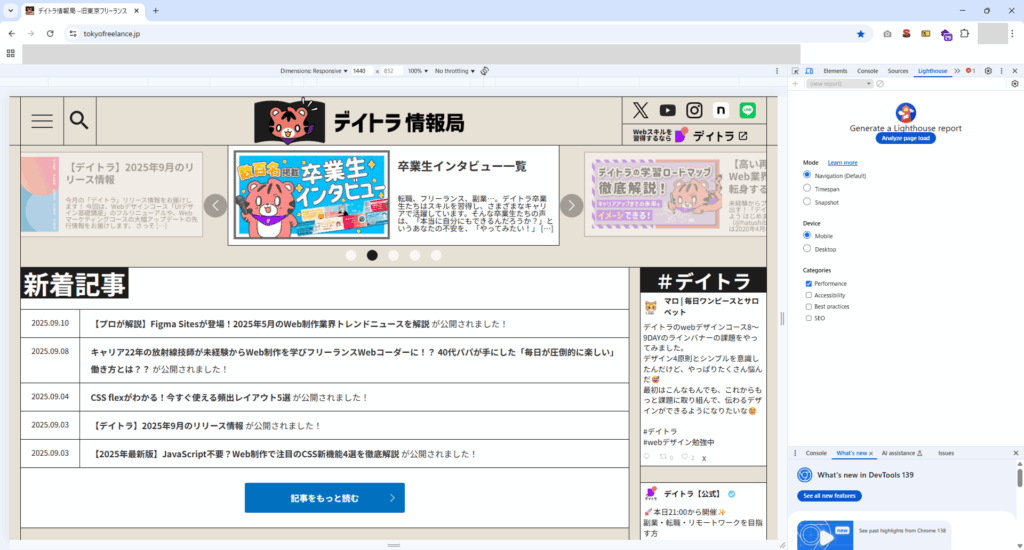Select the Timespan mode radio button

(x=808, y=188)
